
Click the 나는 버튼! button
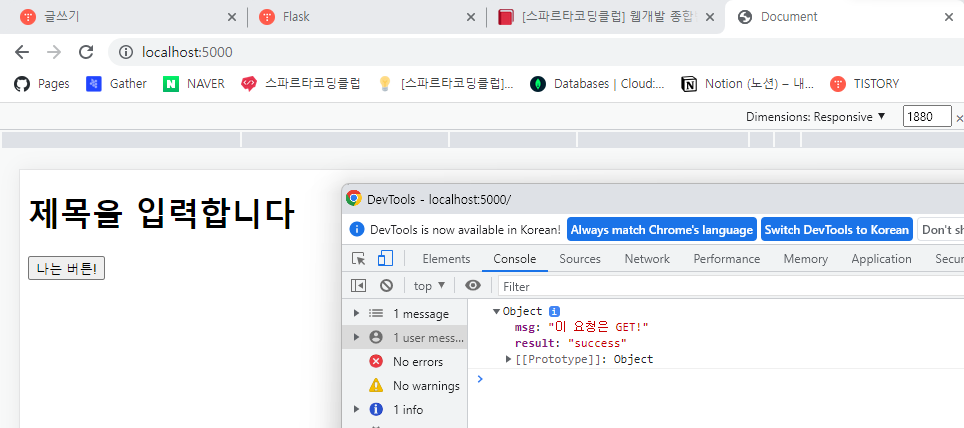pos(66,269)
